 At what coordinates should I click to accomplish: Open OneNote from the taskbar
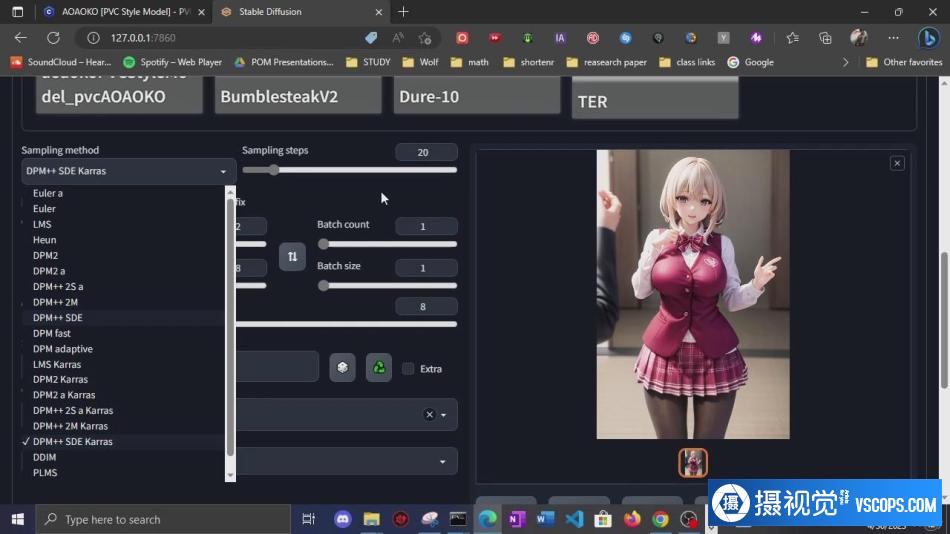[x=517, y=519]
